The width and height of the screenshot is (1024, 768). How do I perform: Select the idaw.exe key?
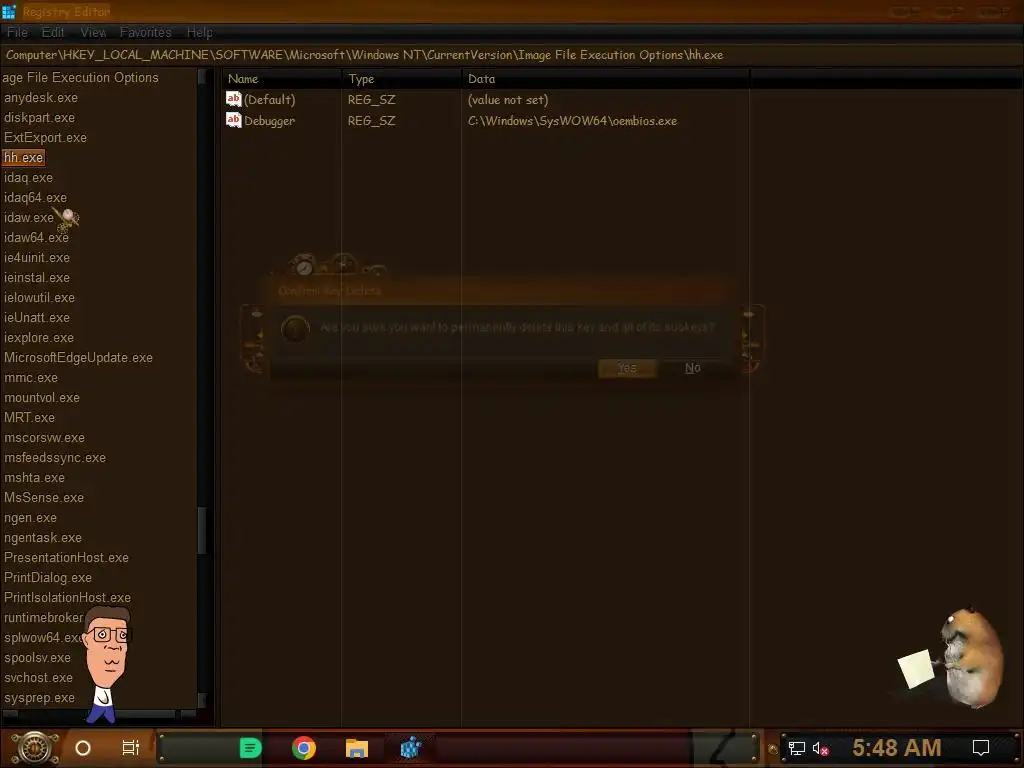[x=29, y=217]
